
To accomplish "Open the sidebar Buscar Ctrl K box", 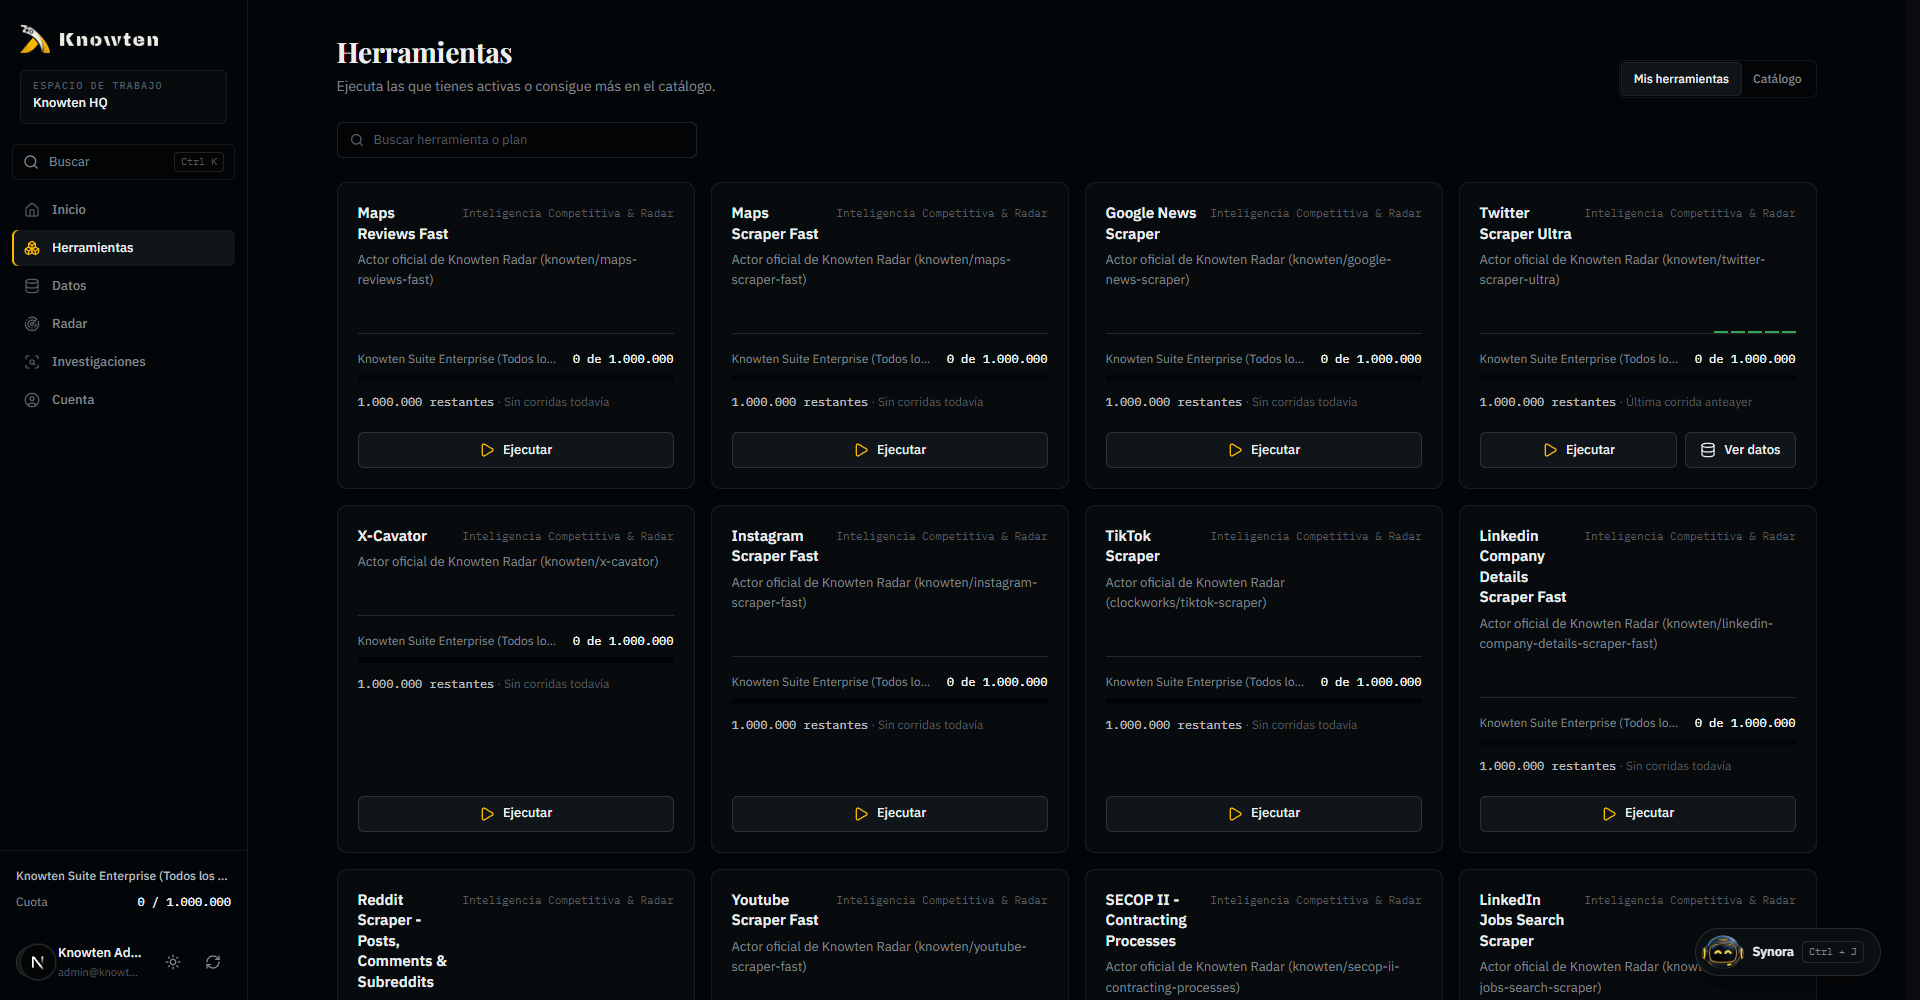I will (123, 162).
